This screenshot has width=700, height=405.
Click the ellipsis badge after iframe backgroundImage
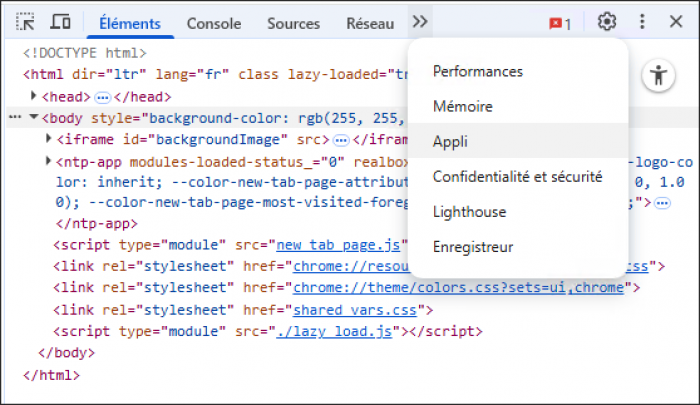click(341, 140)
